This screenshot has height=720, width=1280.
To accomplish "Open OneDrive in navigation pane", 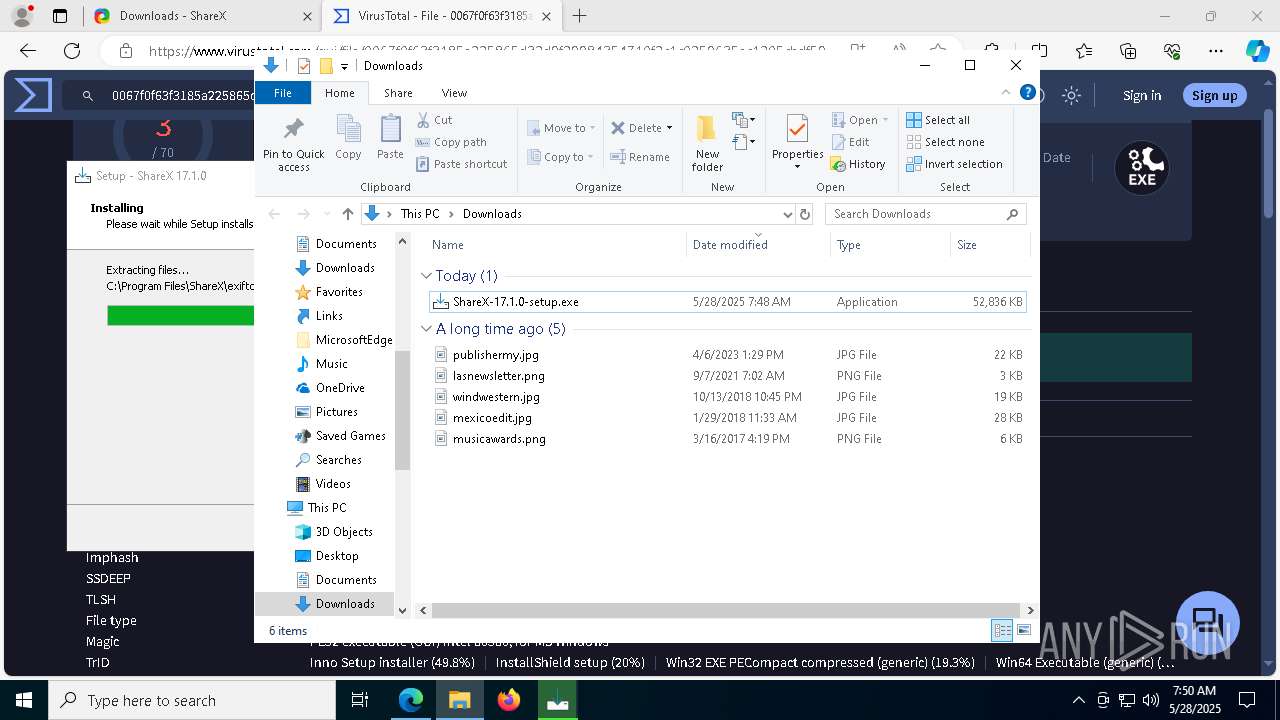I will click(329, 388).
